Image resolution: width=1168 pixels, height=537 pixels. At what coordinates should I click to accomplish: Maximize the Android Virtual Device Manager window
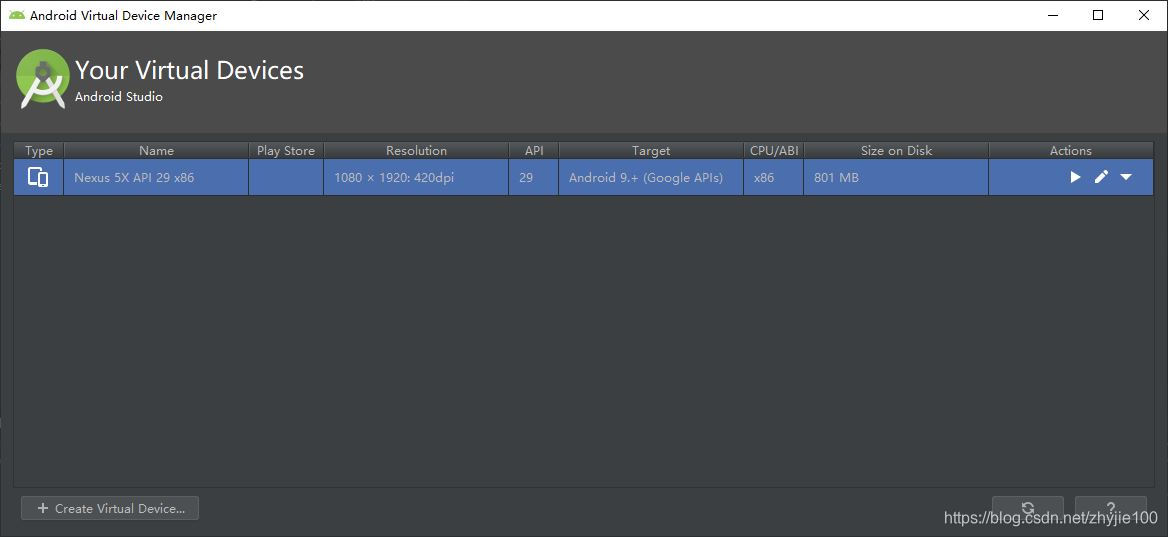click(1098, 15)
